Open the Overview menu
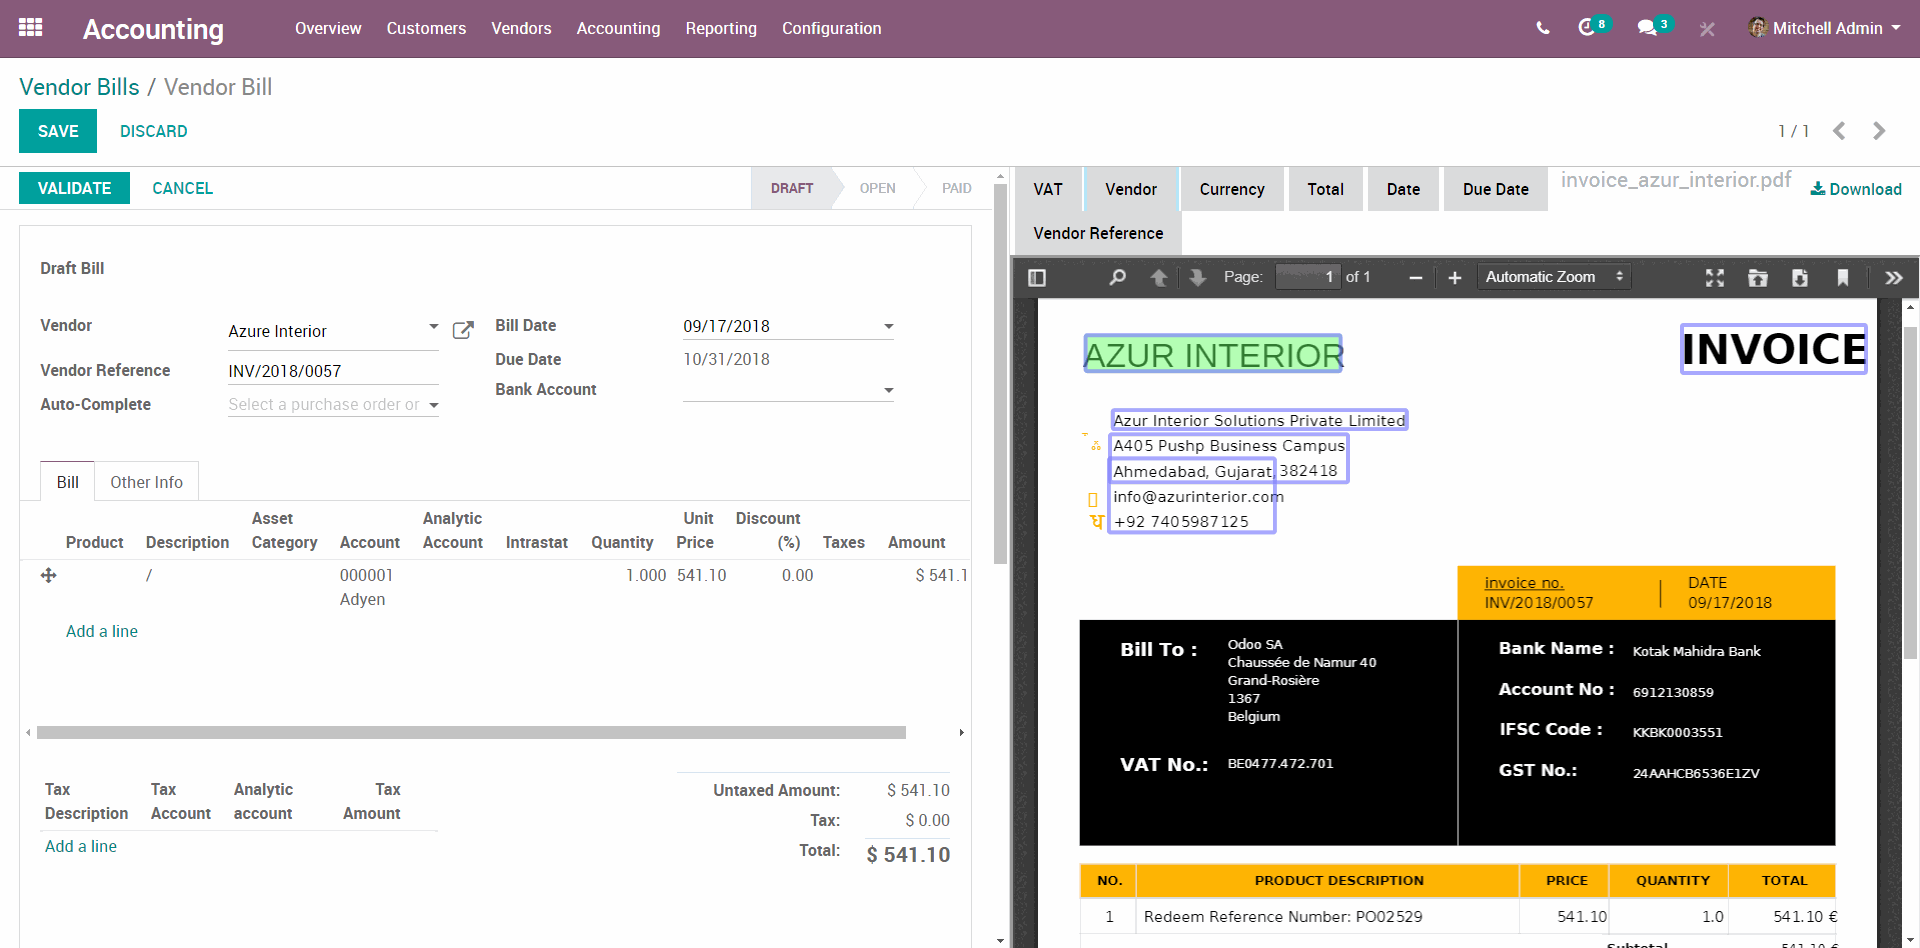1920x948 pixels. pyautogui.click(x=328, y=28)
